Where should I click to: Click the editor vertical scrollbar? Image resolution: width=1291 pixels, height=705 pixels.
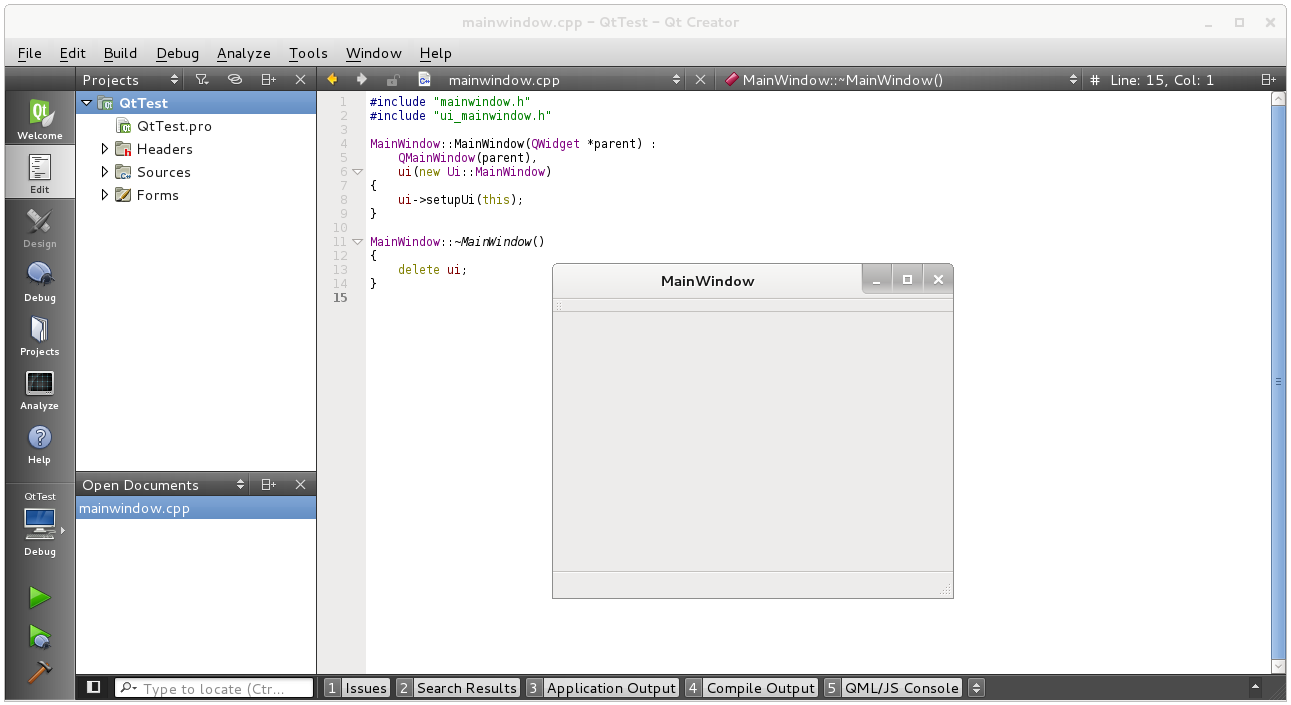click(1278, 380)
